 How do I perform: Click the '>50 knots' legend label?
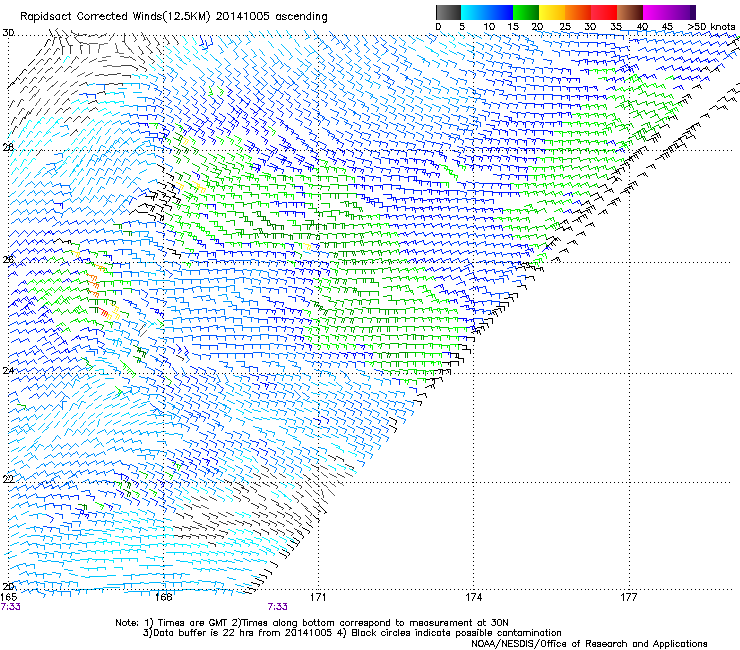tap(711, 27)
